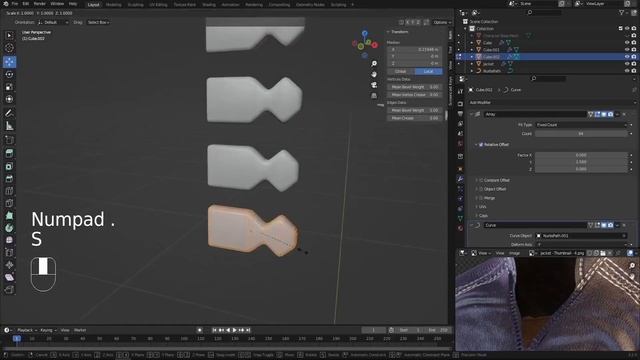
Task: Disable render camera icon for Cube
Action: point(633,42)
